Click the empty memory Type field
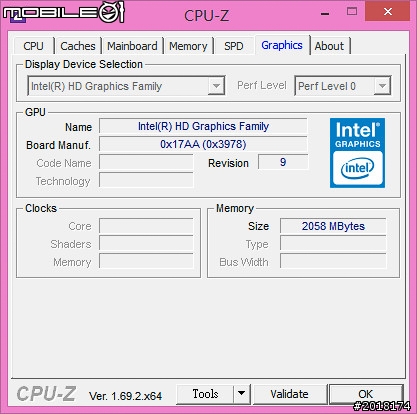417x414 pixels. [x=333, y=244]
